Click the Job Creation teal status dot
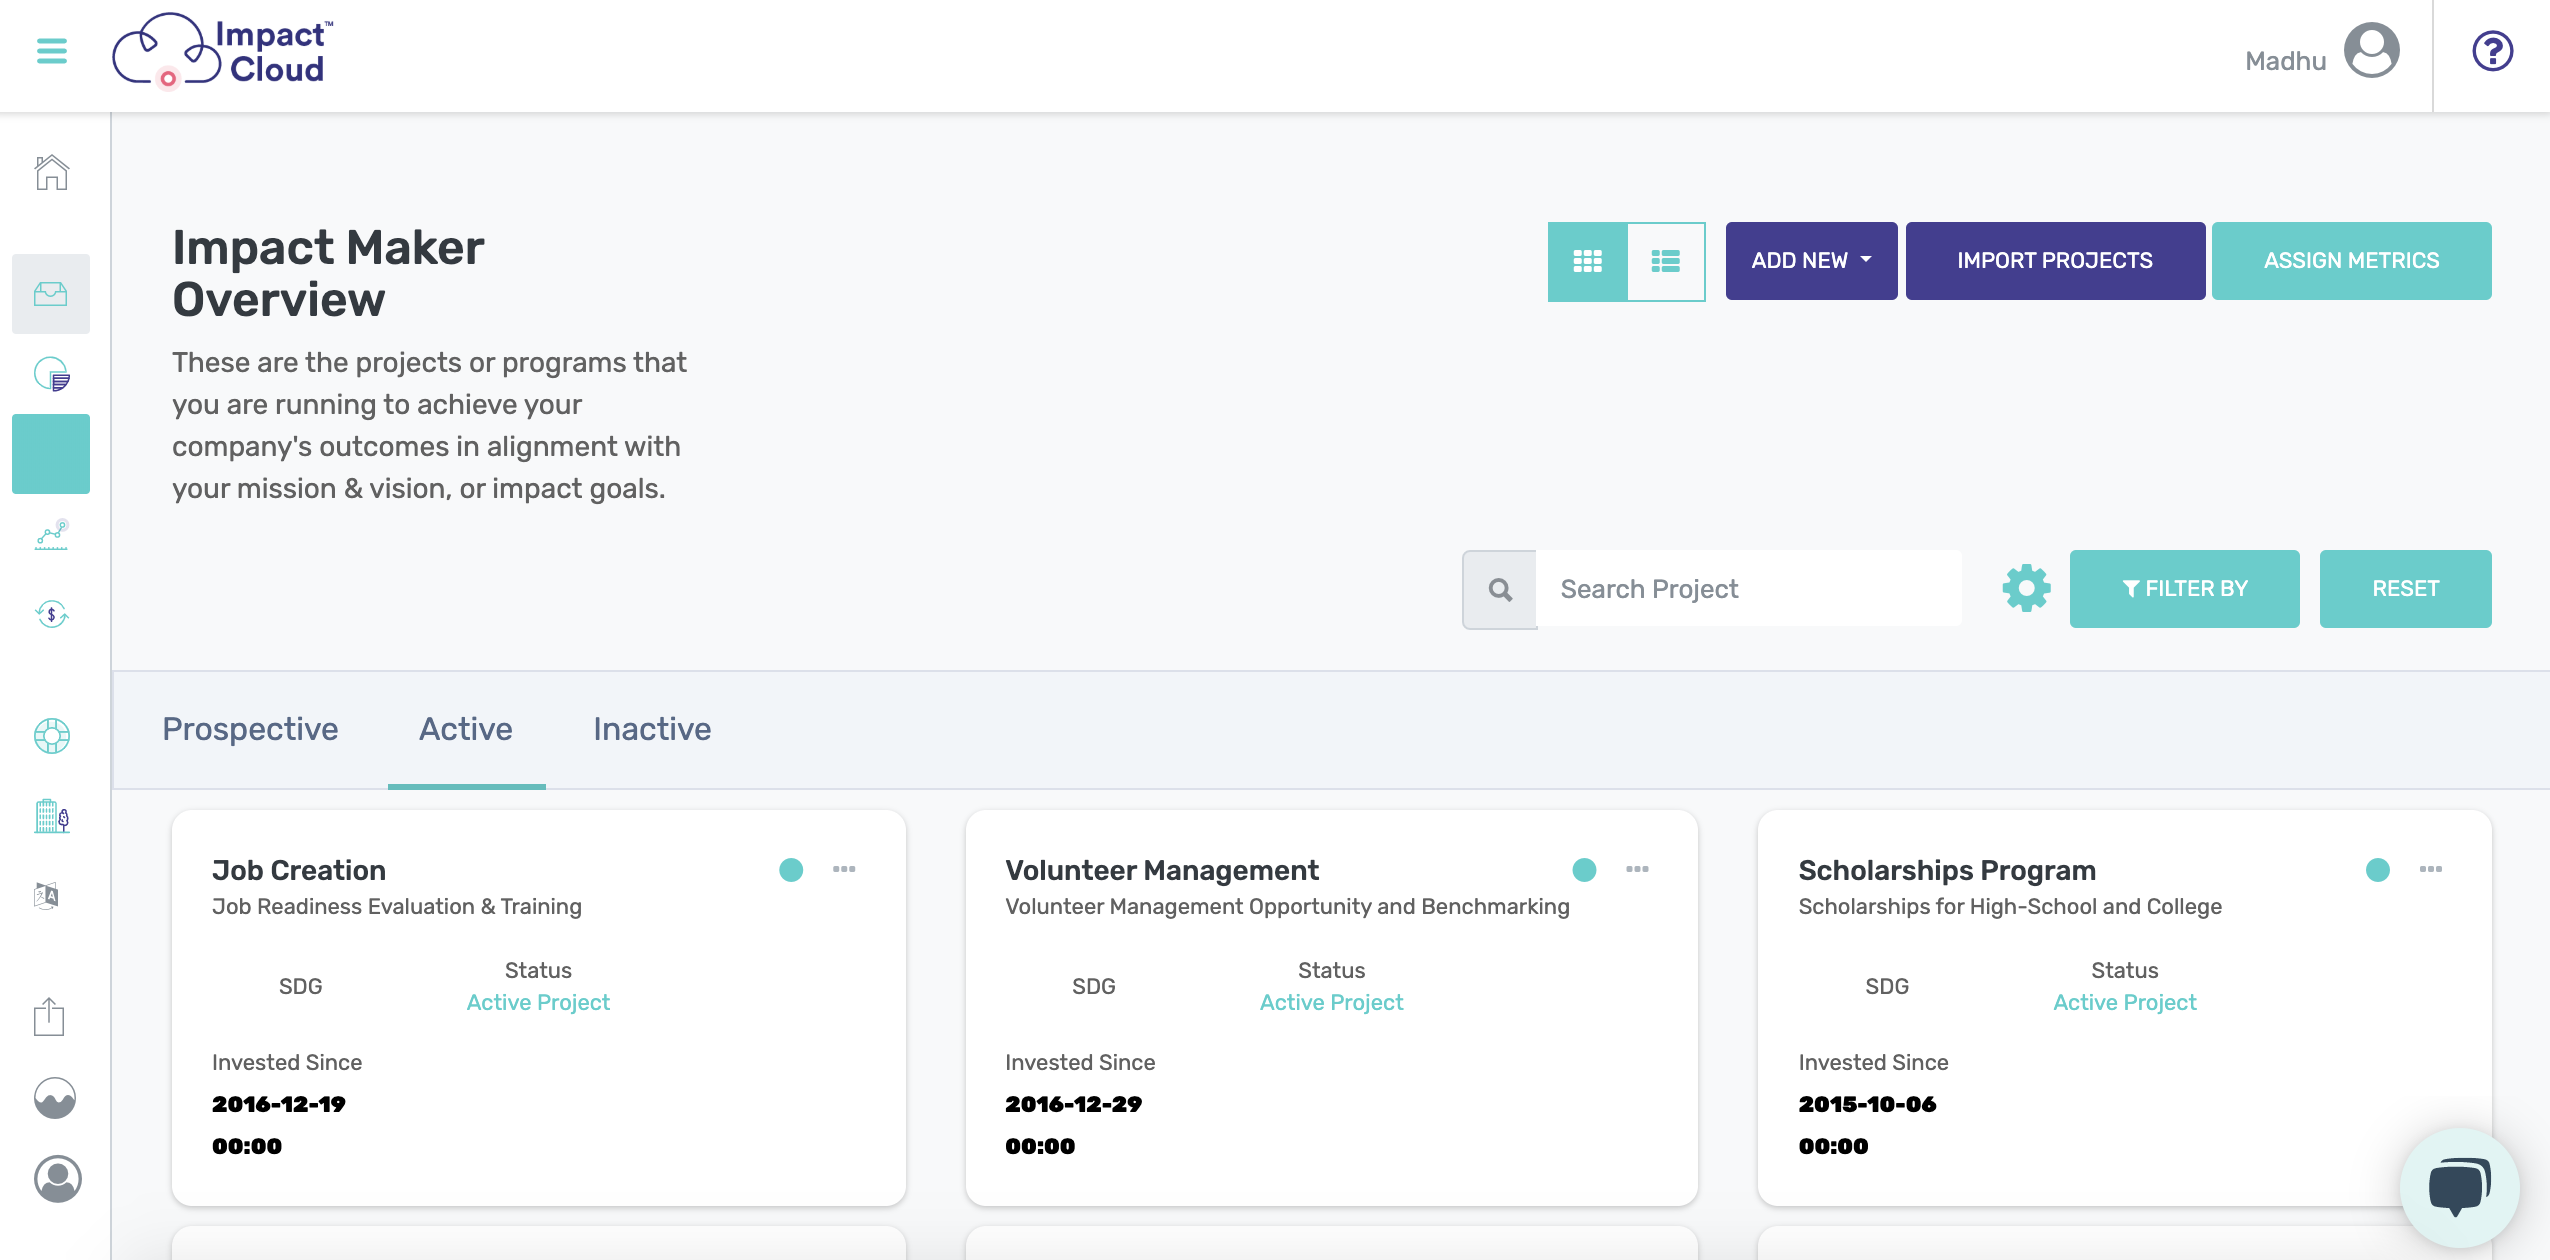 791,870
